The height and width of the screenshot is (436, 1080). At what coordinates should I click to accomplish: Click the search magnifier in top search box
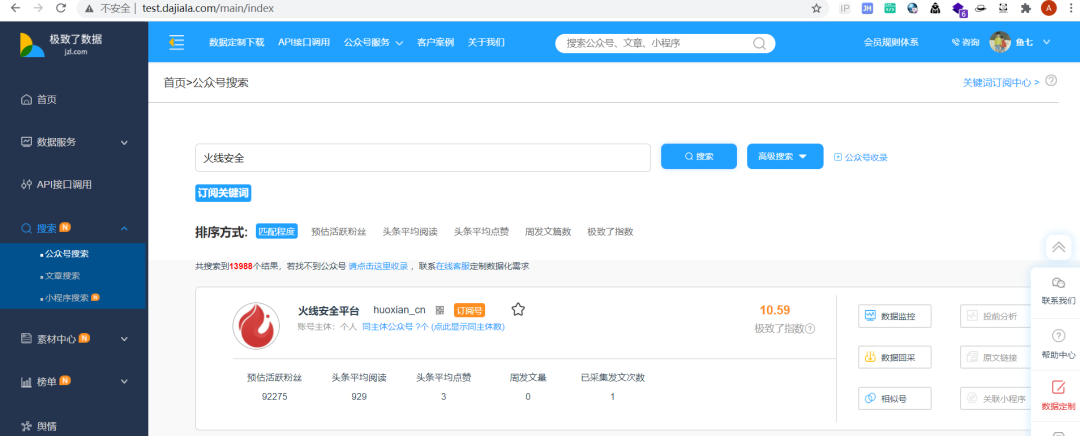(x=759, y=43)
